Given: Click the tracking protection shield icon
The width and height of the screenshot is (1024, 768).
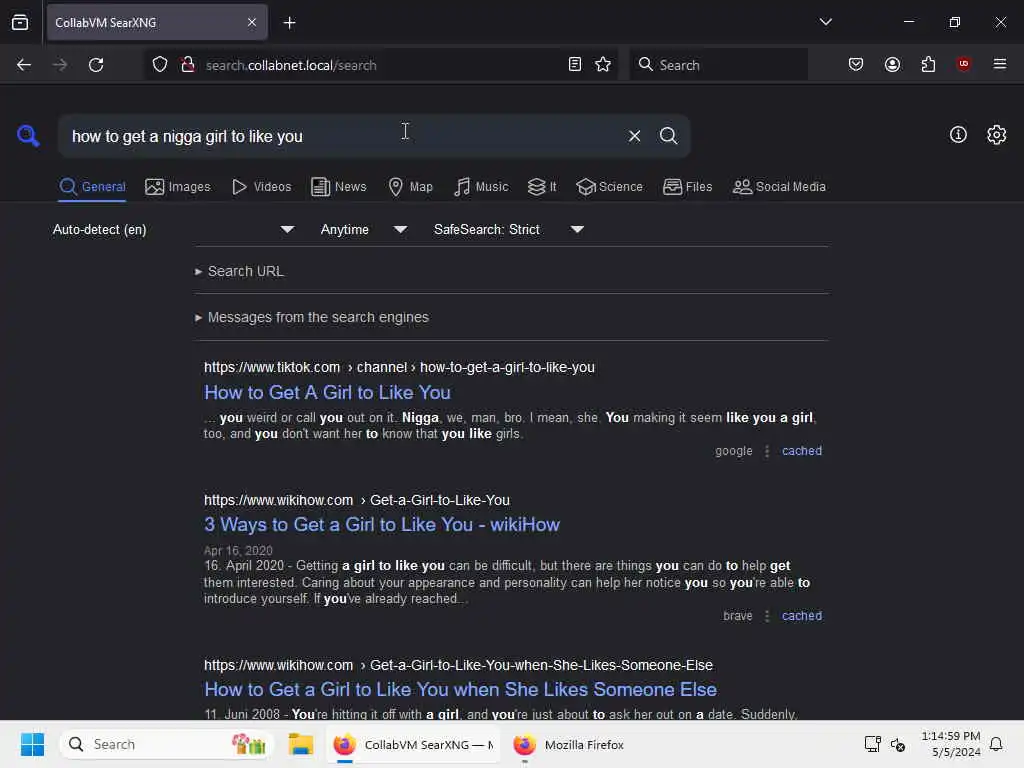Looking at the screenshot, I should (160, 65).
